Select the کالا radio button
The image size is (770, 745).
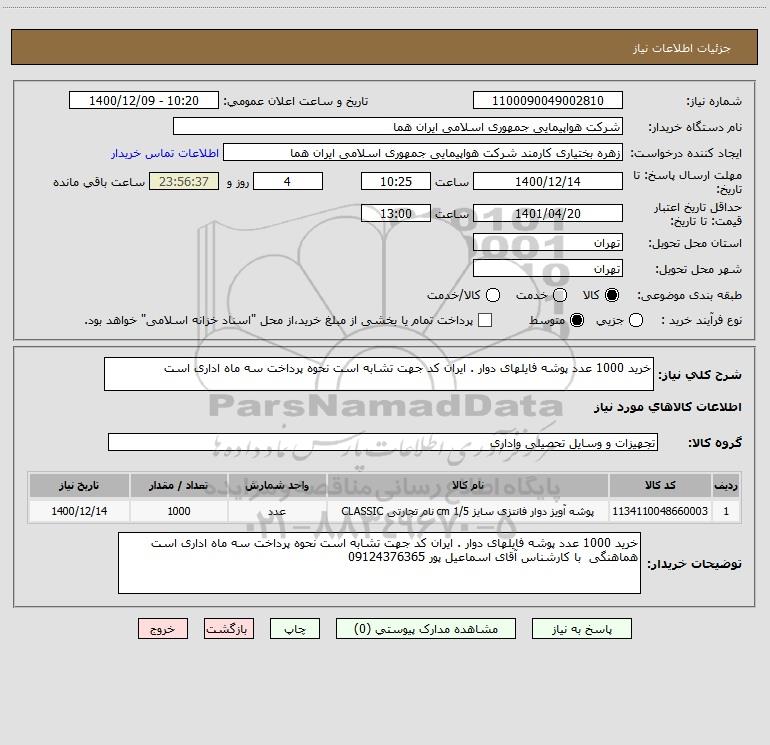613,295
